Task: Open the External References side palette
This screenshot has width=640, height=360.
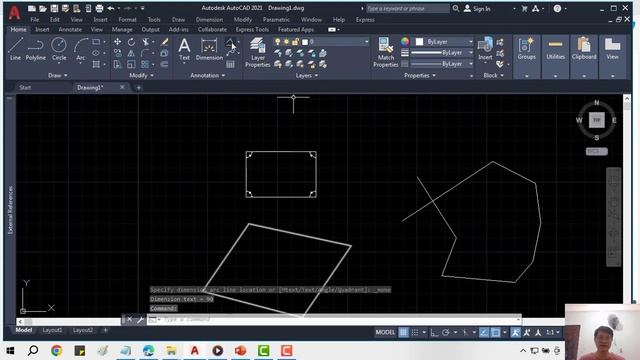Action: [x=10, y=210]
